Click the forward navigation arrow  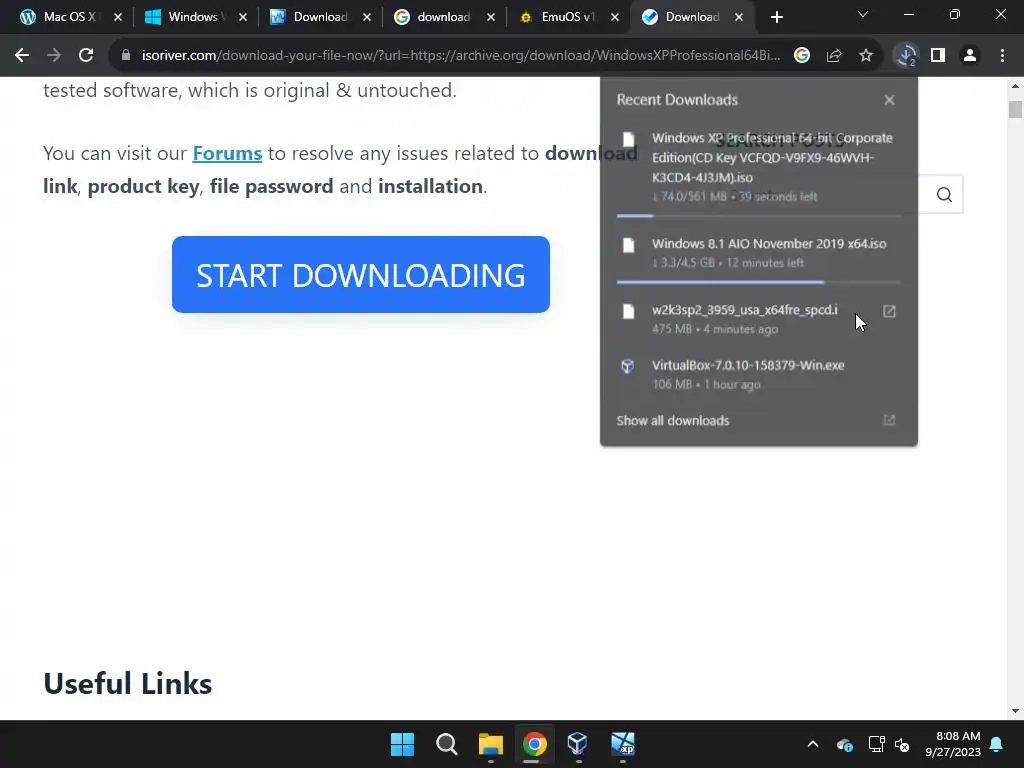coord(54,56)
